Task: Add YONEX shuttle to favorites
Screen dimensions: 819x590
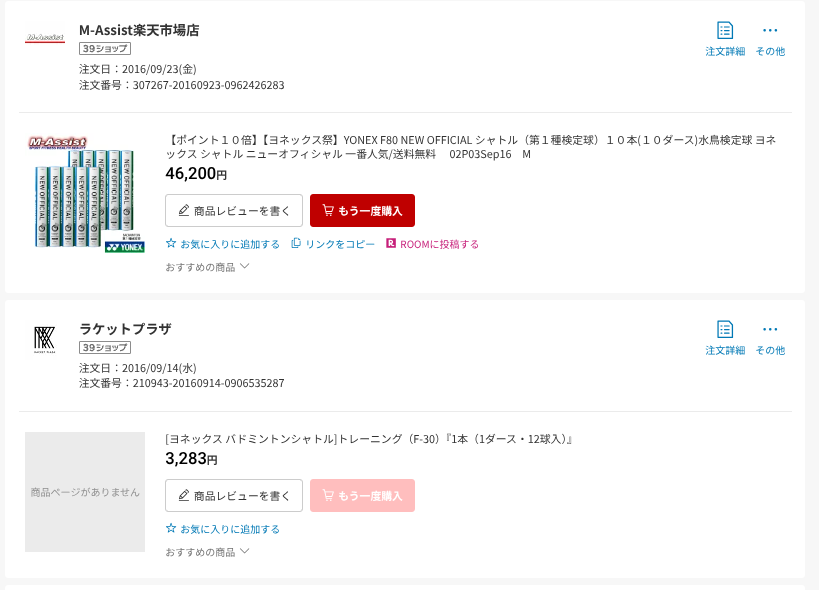Action: (x=223, y=244)
